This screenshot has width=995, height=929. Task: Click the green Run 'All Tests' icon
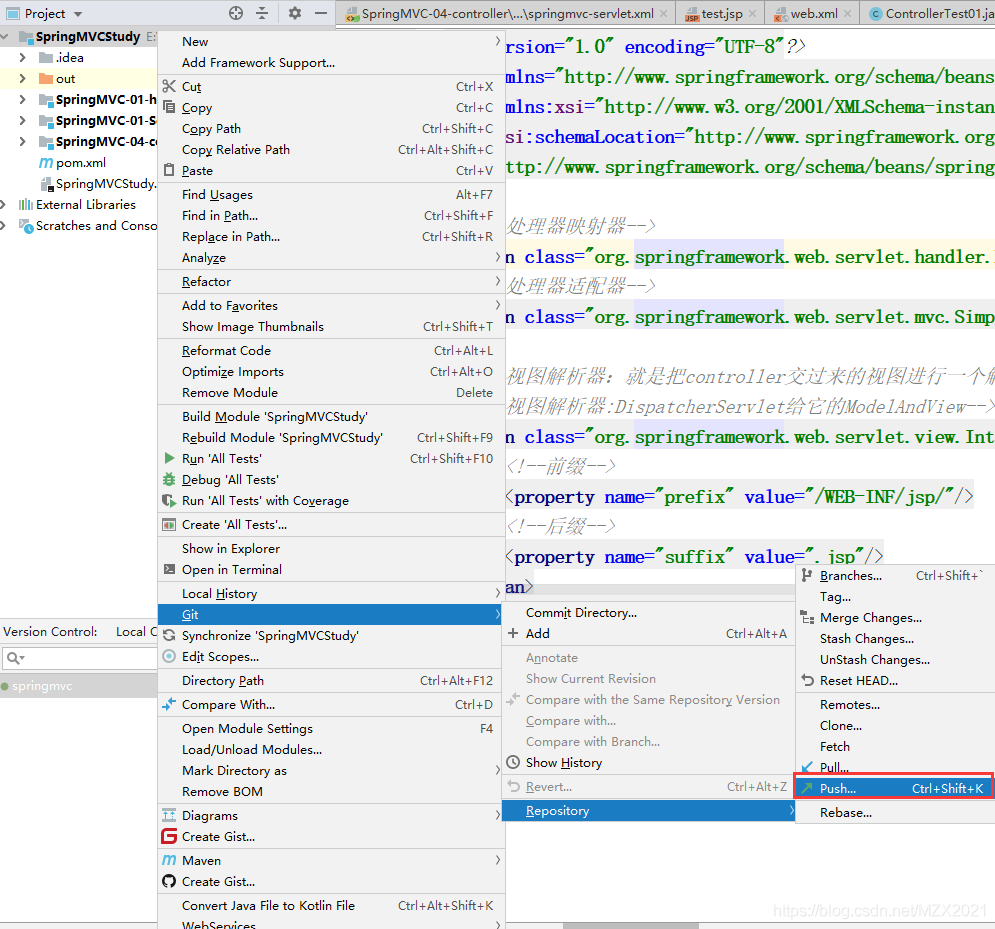[170, 459]
